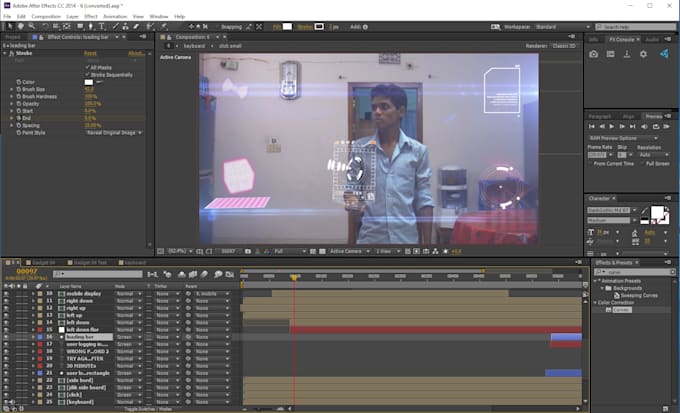Select the Clone Stamp tool
680x413 pixels.
(x=125, y=26)
